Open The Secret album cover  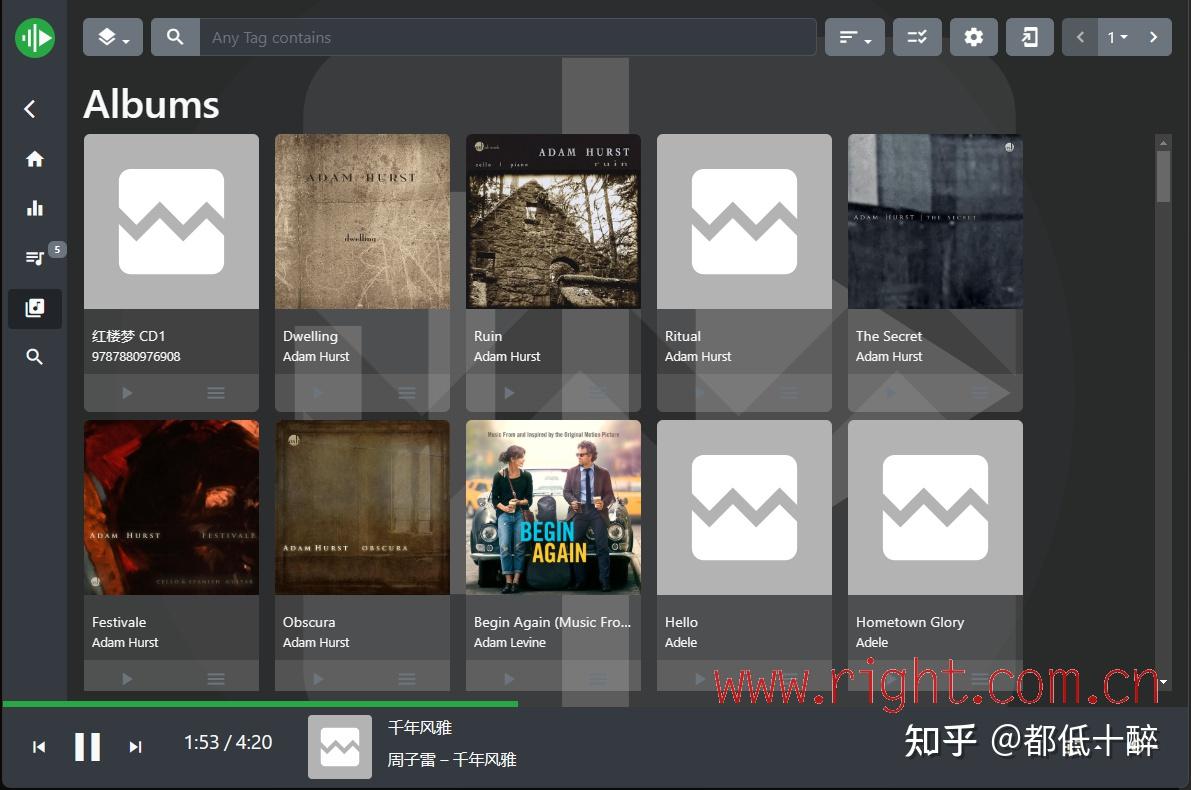(x=935, y=222)
